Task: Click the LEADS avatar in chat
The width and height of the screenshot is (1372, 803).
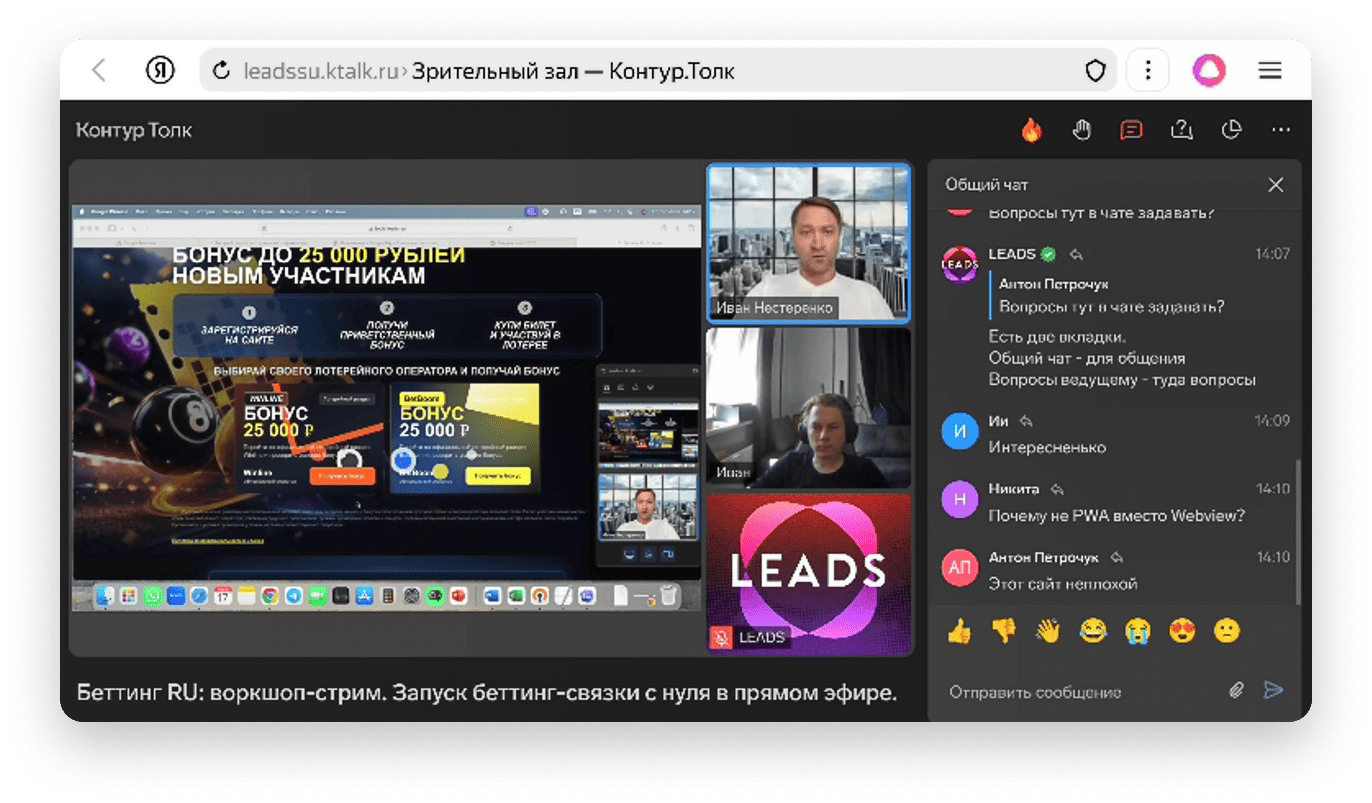Action: click(x=960, y=264)
